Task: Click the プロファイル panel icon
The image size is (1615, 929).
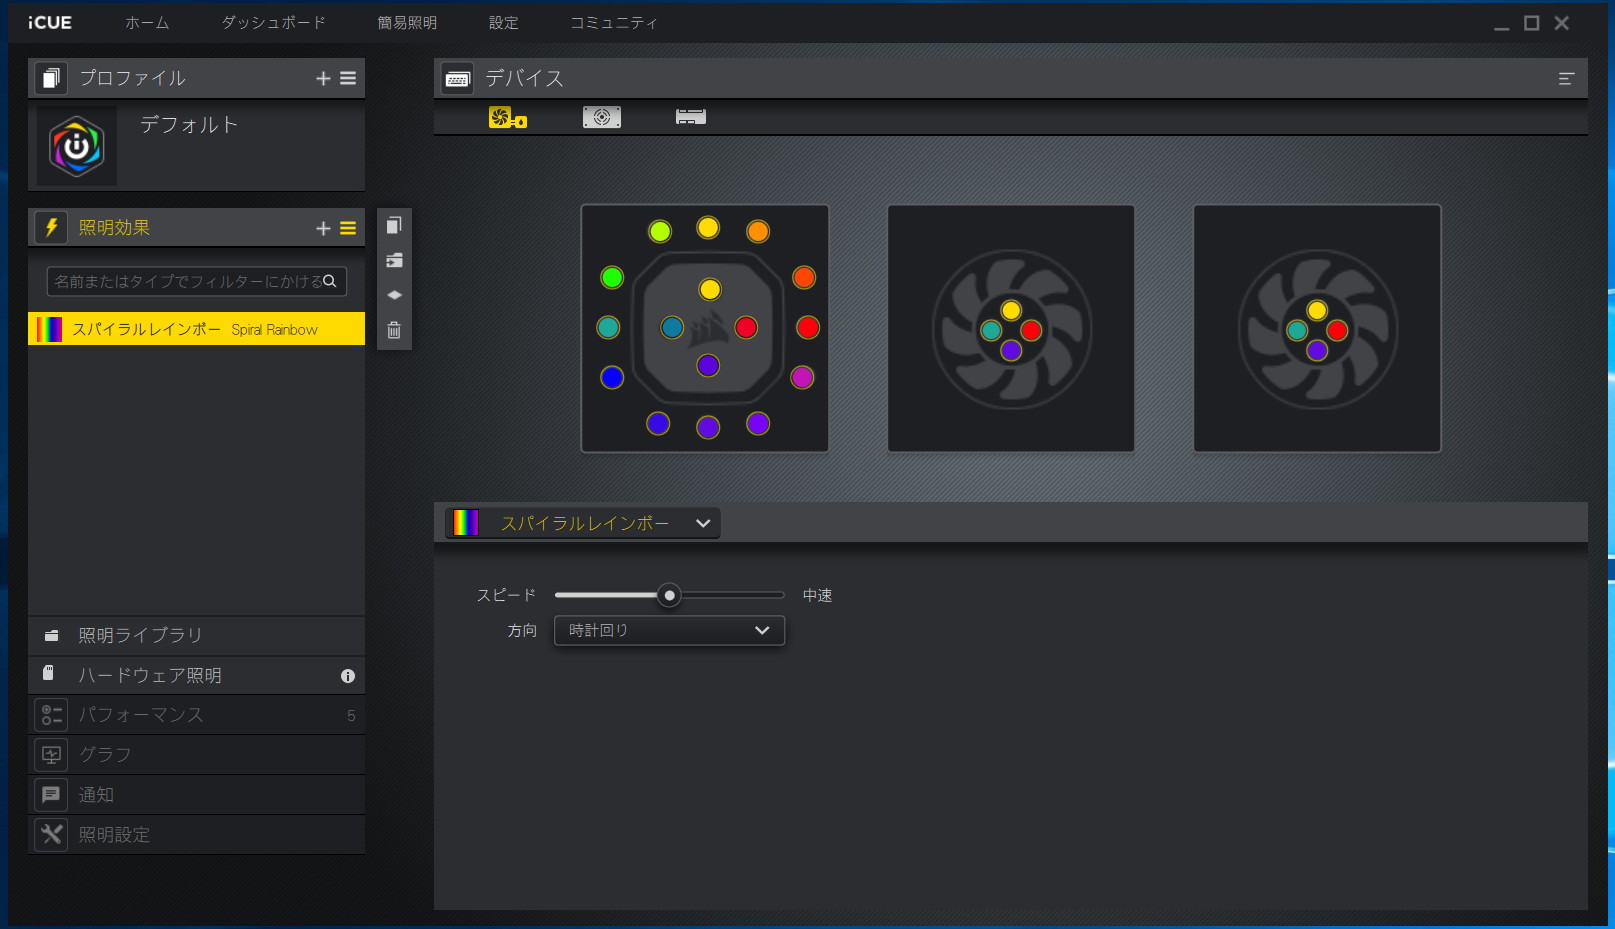Action: (x=51, y=78)
